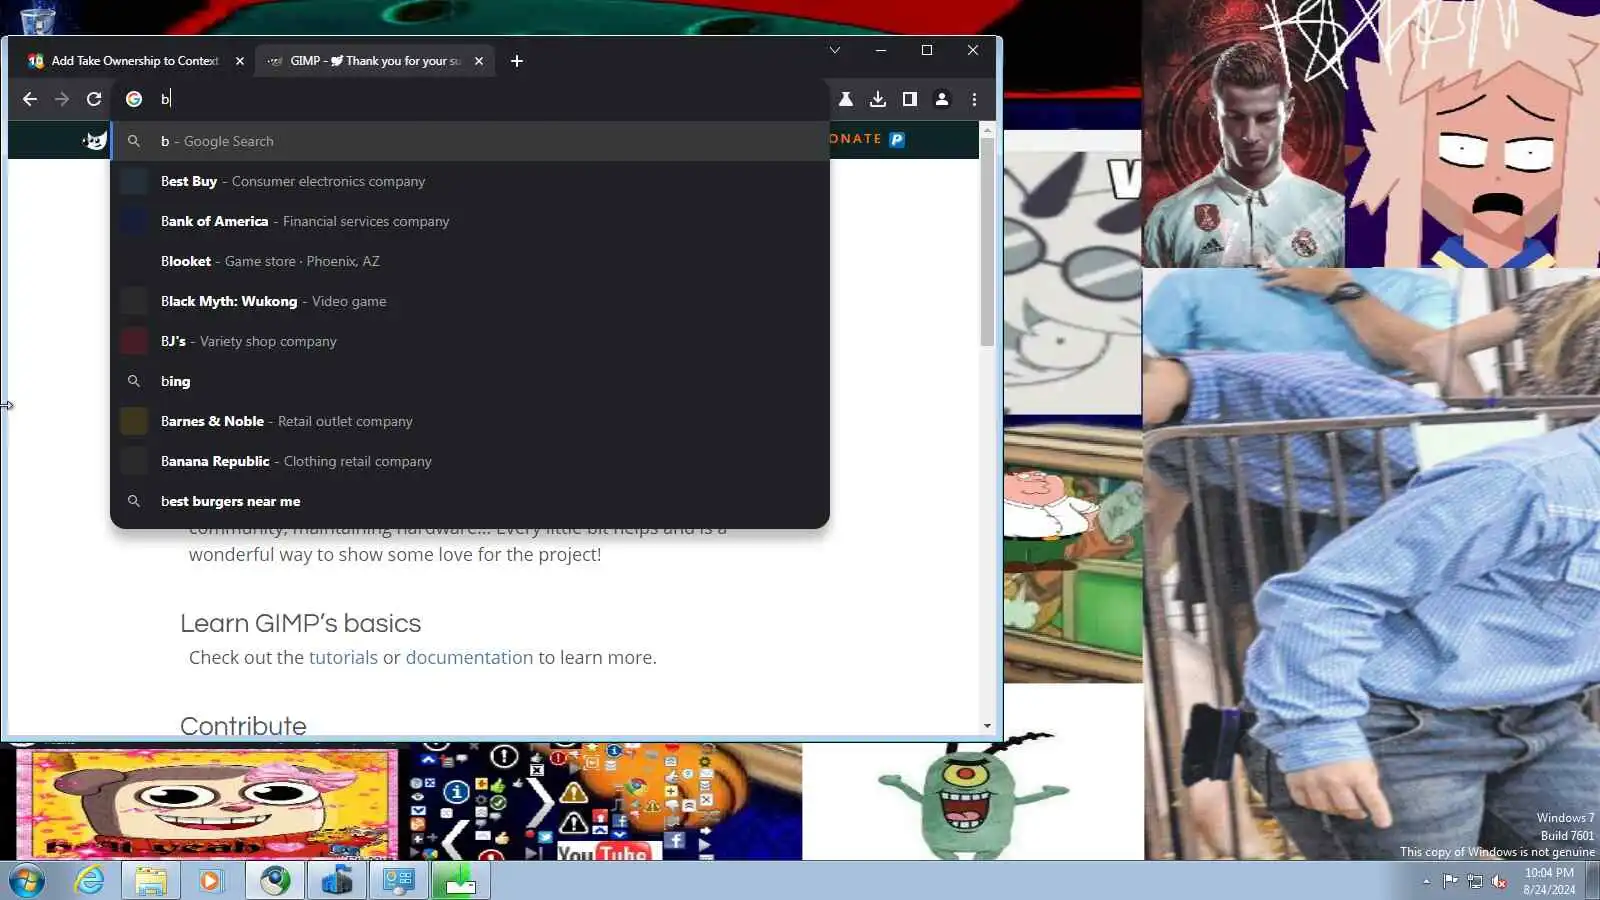
Task: Click the 'Contribute' heading
Action: coord(243,725)
